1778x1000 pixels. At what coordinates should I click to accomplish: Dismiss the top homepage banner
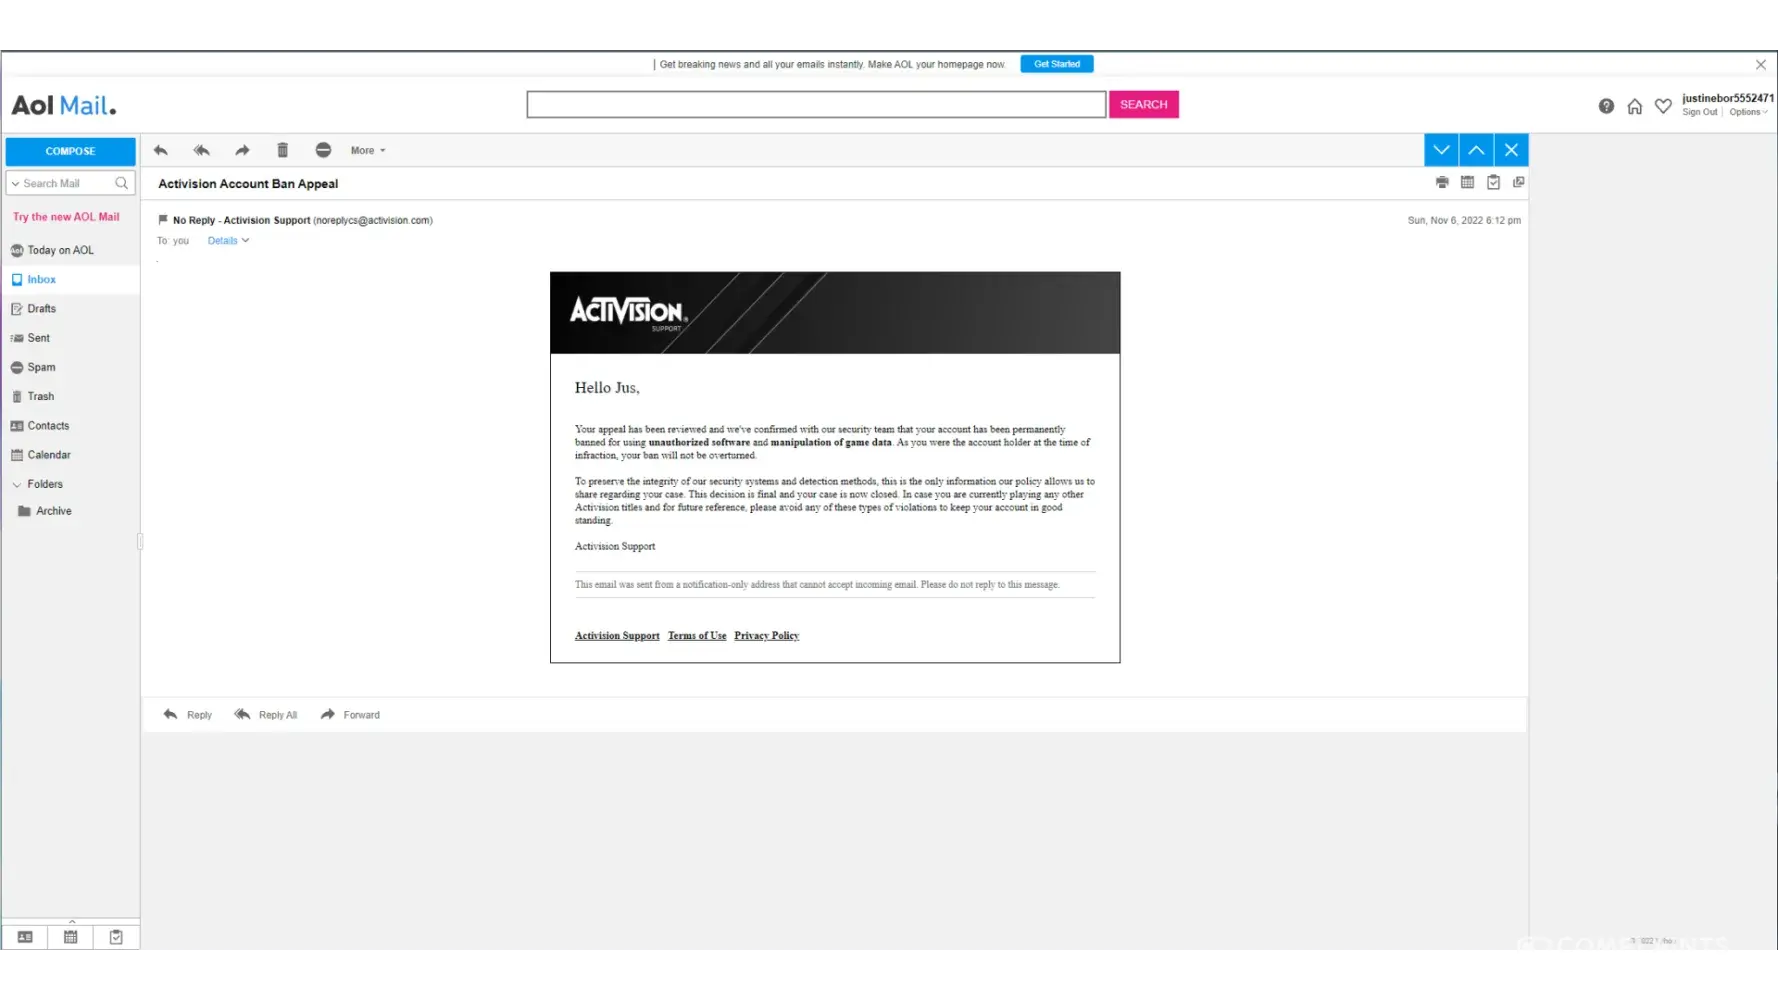point(1761,65)
